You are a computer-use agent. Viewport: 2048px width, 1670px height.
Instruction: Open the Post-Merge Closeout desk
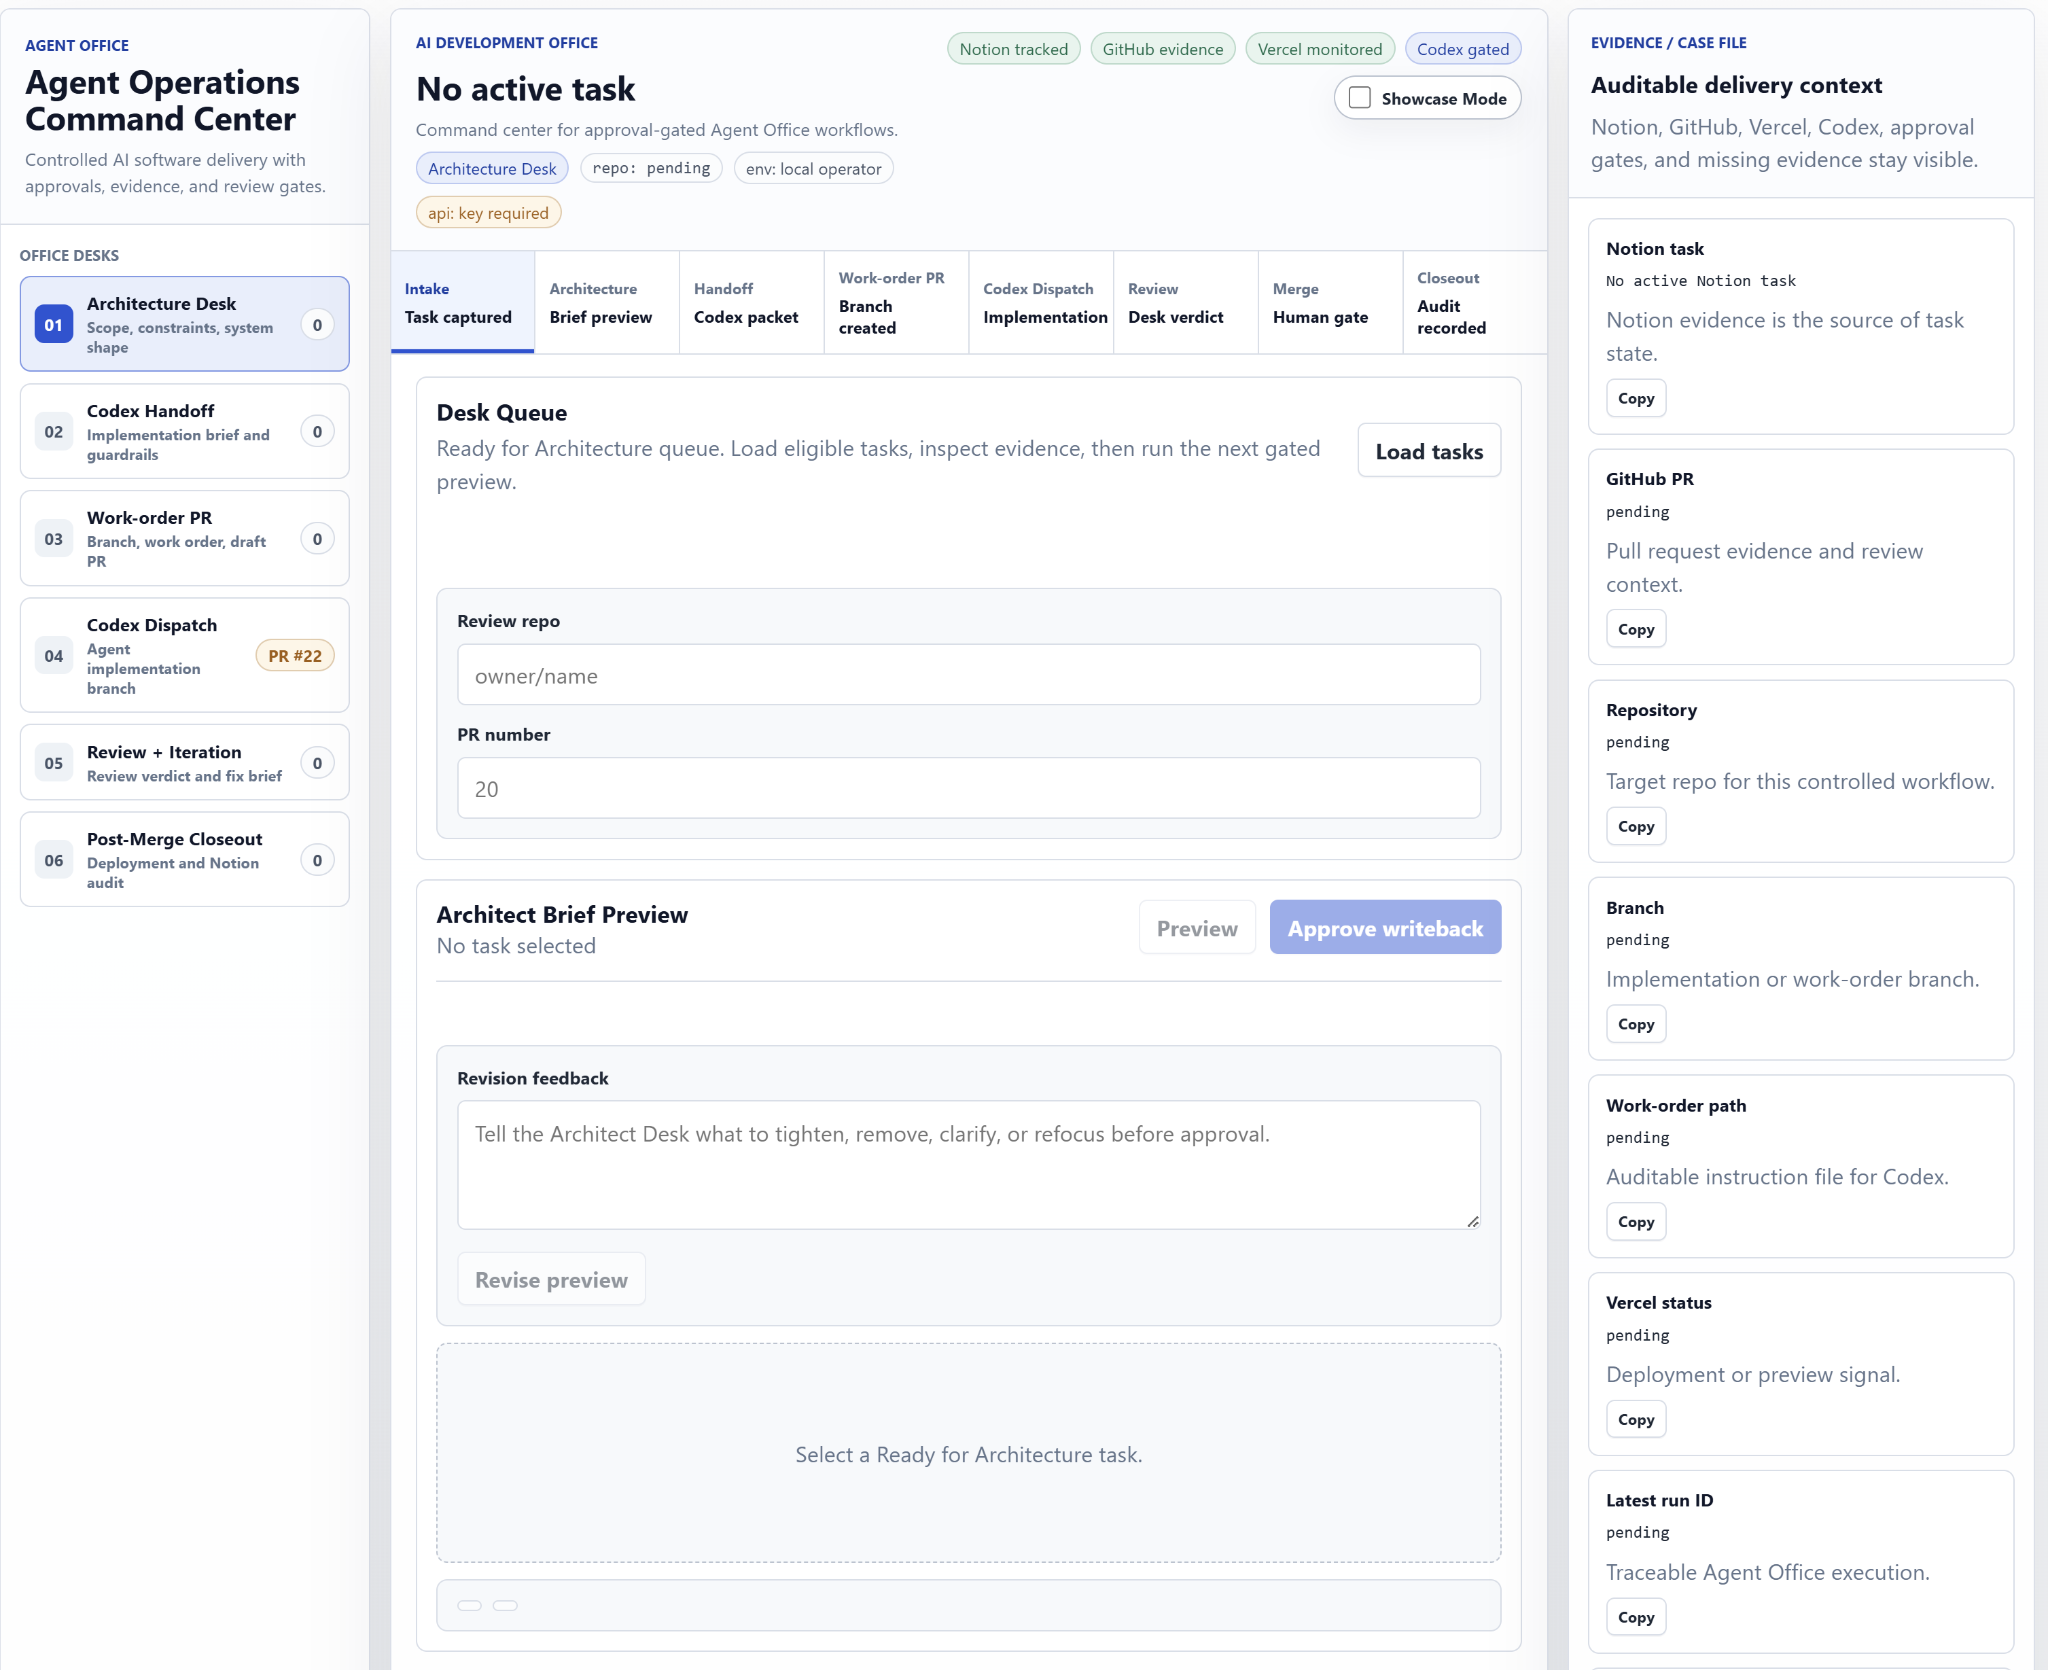click(x=185, y=859)
